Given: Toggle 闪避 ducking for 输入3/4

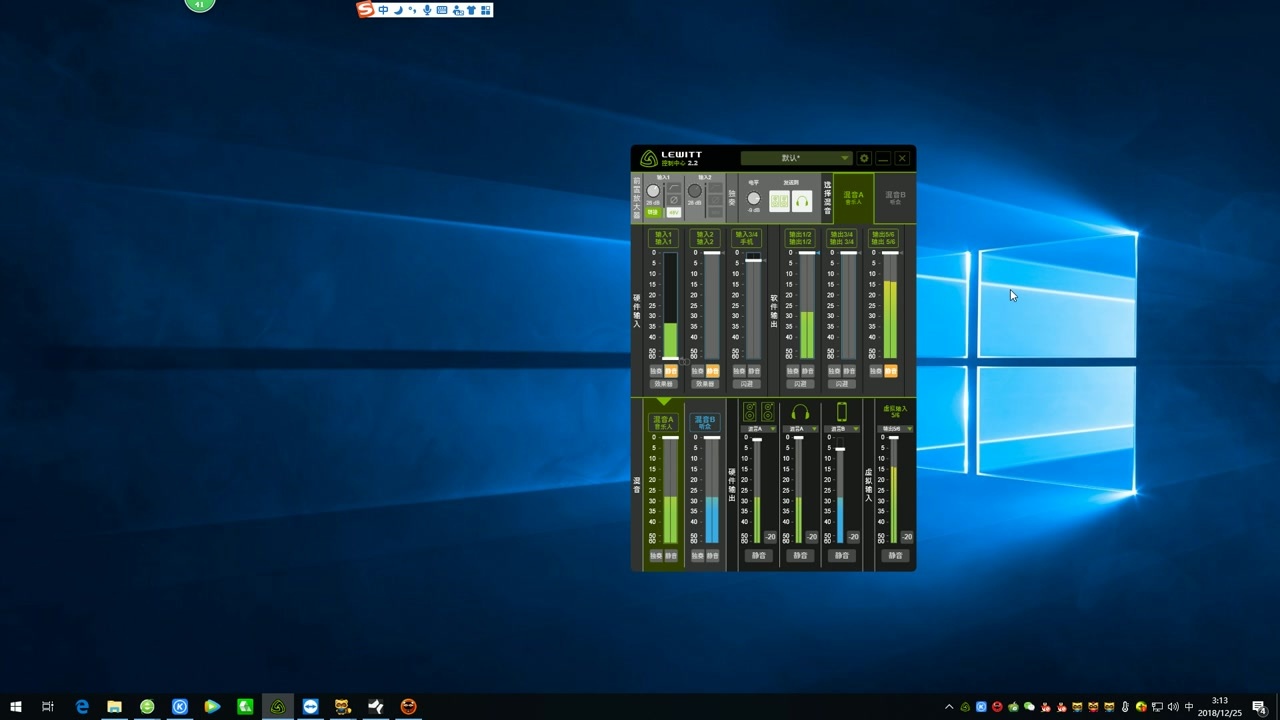Looking at the screenshot, I should 747,384.
